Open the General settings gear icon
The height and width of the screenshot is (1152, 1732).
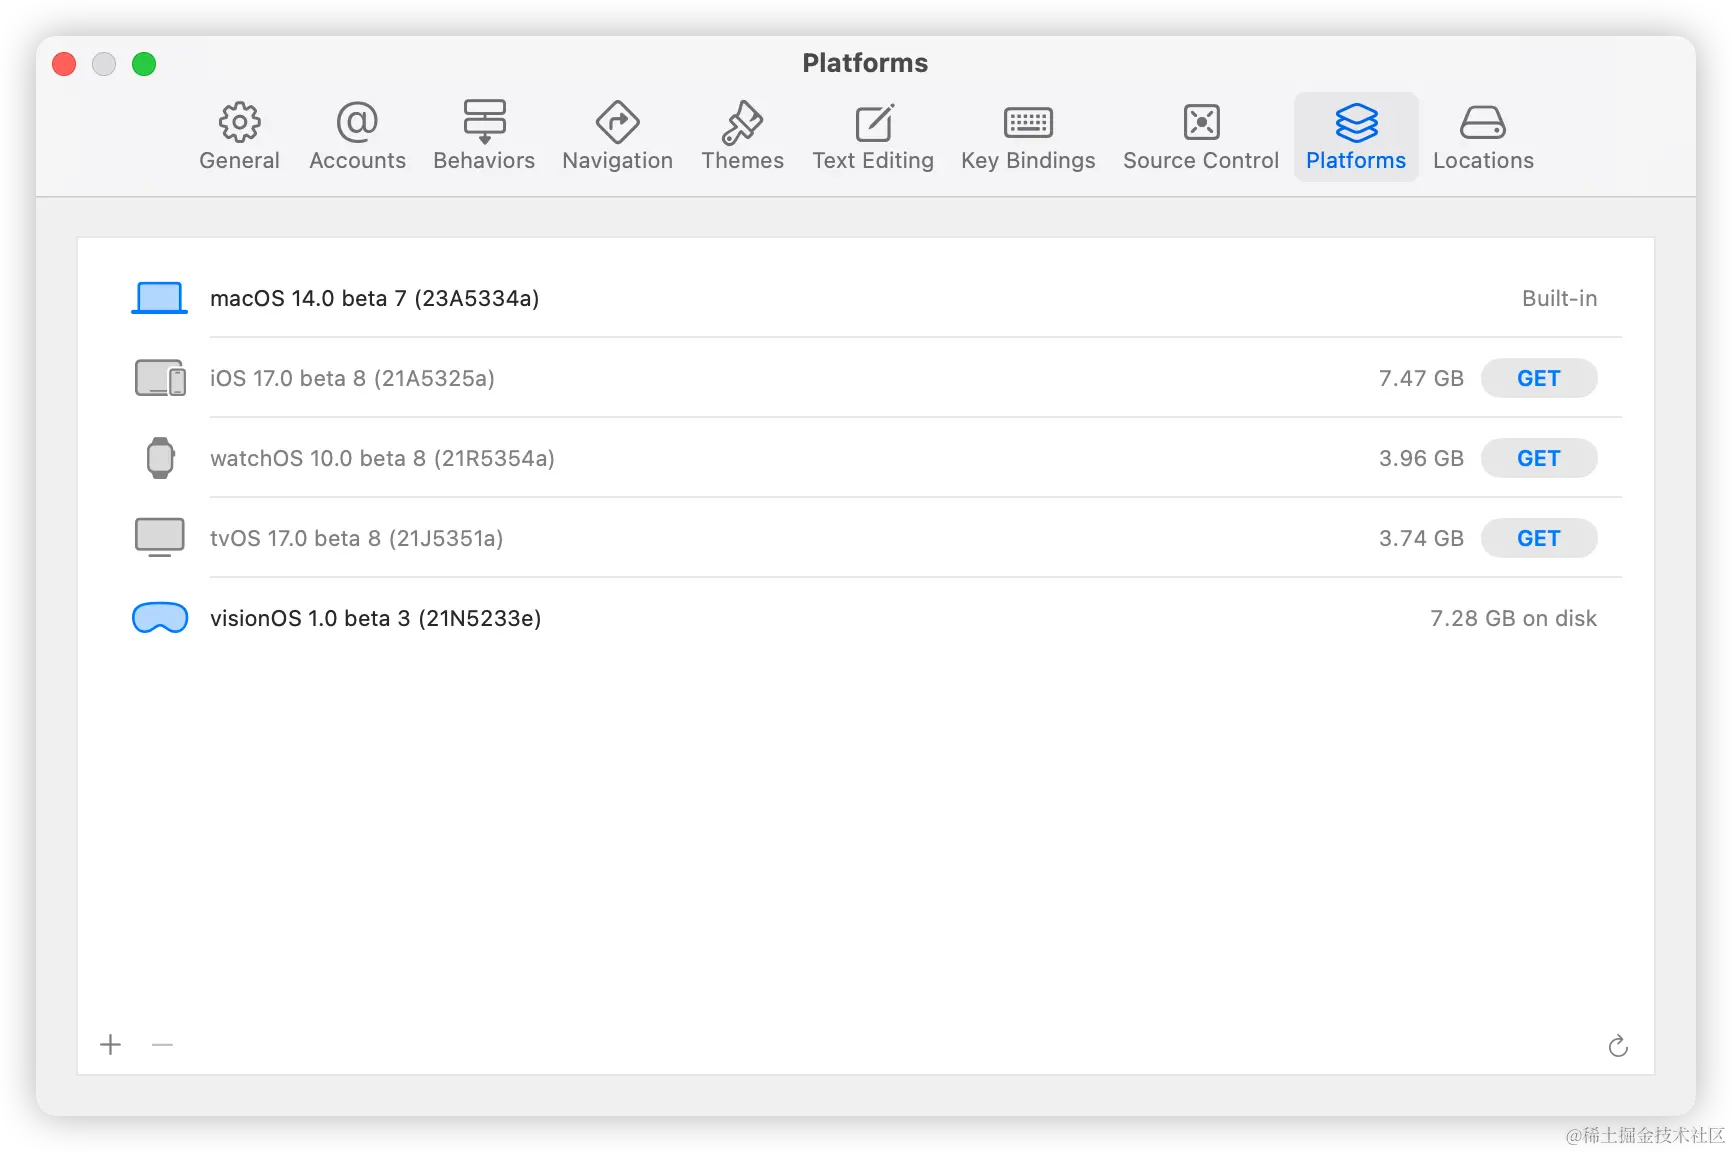[239, 122]
